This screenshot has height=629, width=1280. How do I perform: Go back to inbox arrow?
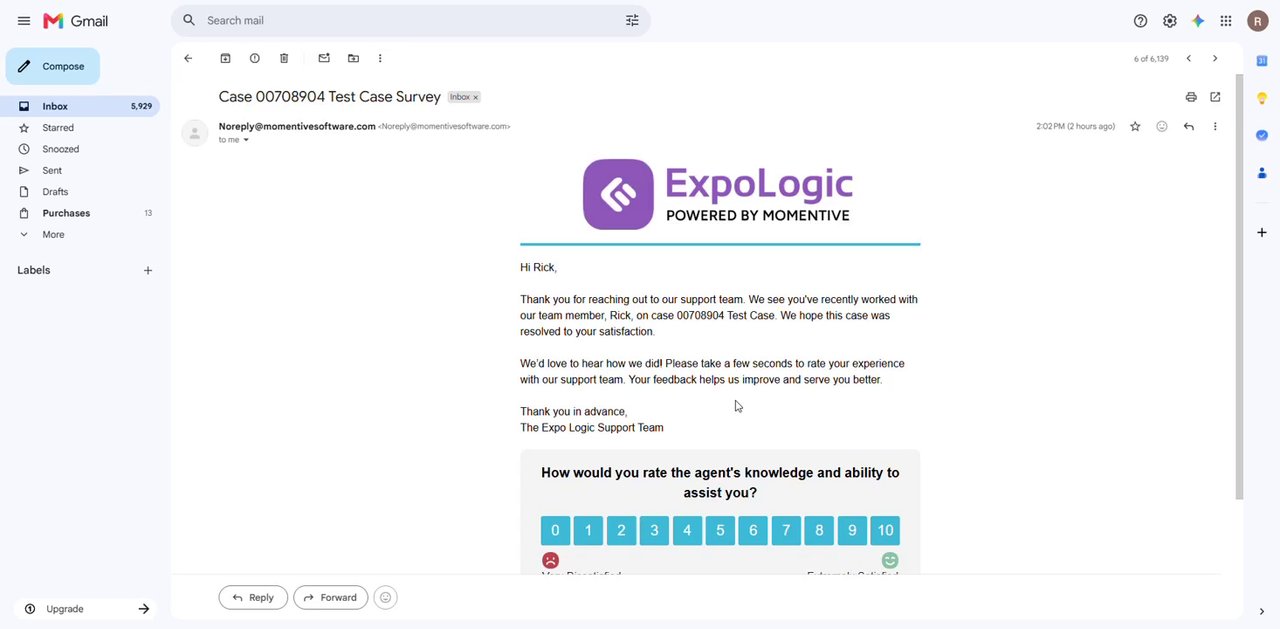click(x=188, y=58)
